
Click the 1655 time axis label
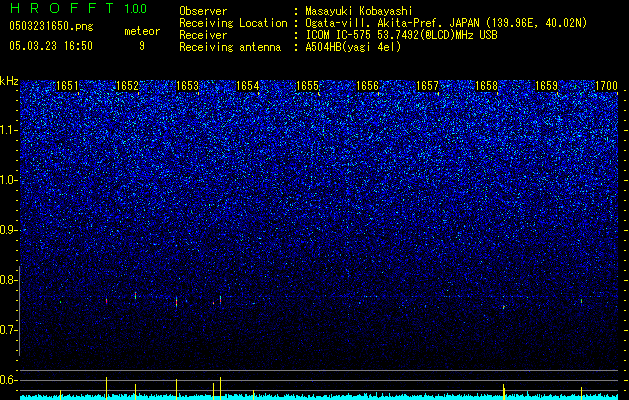coord(307,86)
